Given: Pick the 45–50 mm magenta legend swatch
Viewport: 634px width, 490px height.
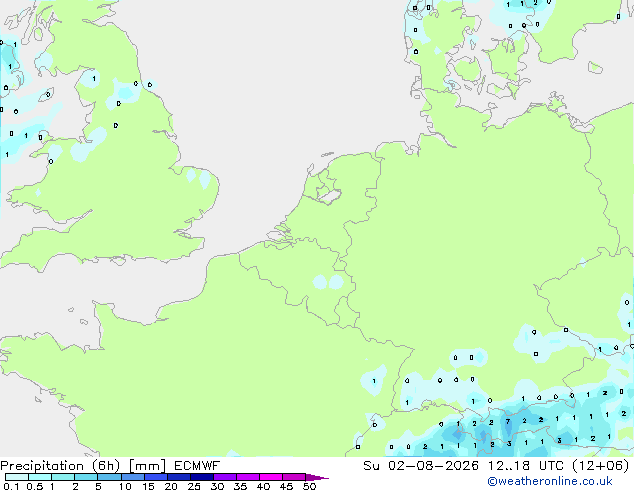Looking at the screenshot, I should (294, 477).
